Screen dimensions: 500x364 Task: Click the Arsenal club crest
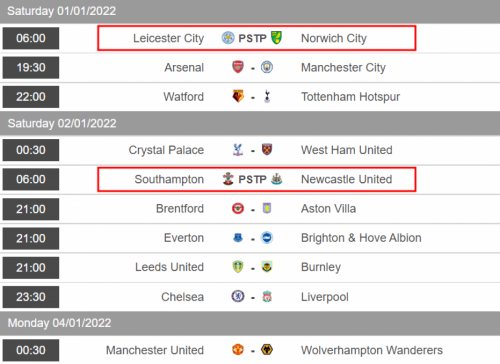click(238, 67)
